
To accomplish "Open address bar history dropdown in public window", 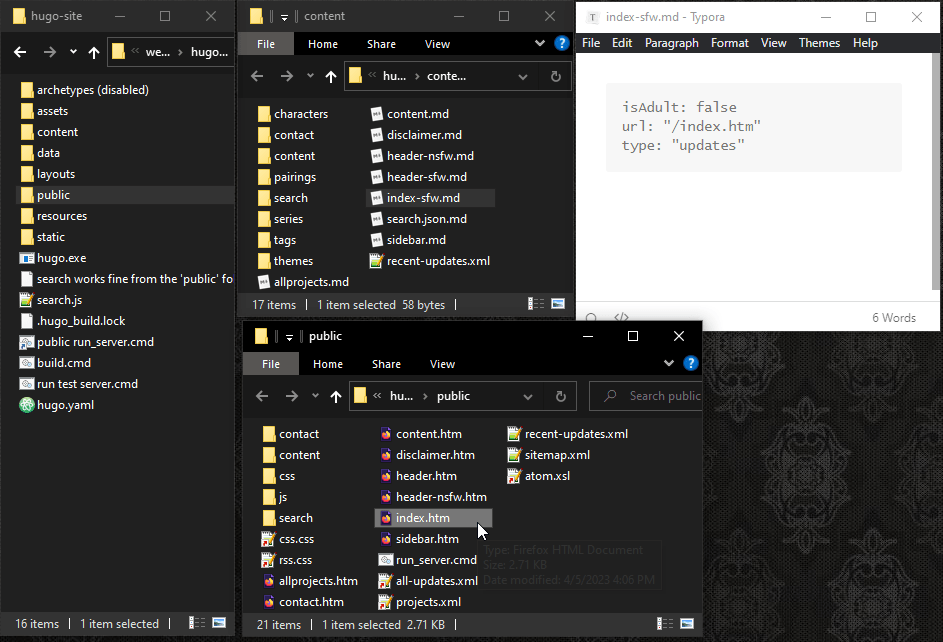I will (x=533, y=396).
